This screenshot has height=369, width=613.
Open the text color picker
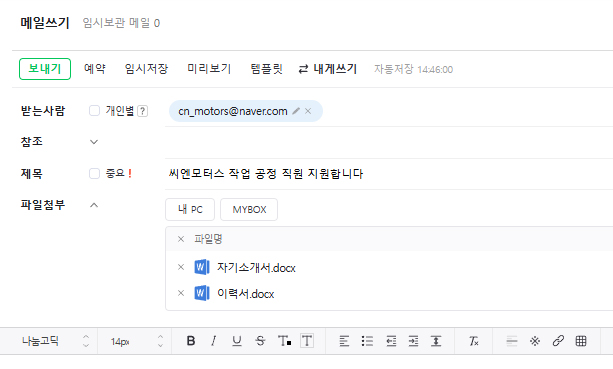click(x=284, y=341)
